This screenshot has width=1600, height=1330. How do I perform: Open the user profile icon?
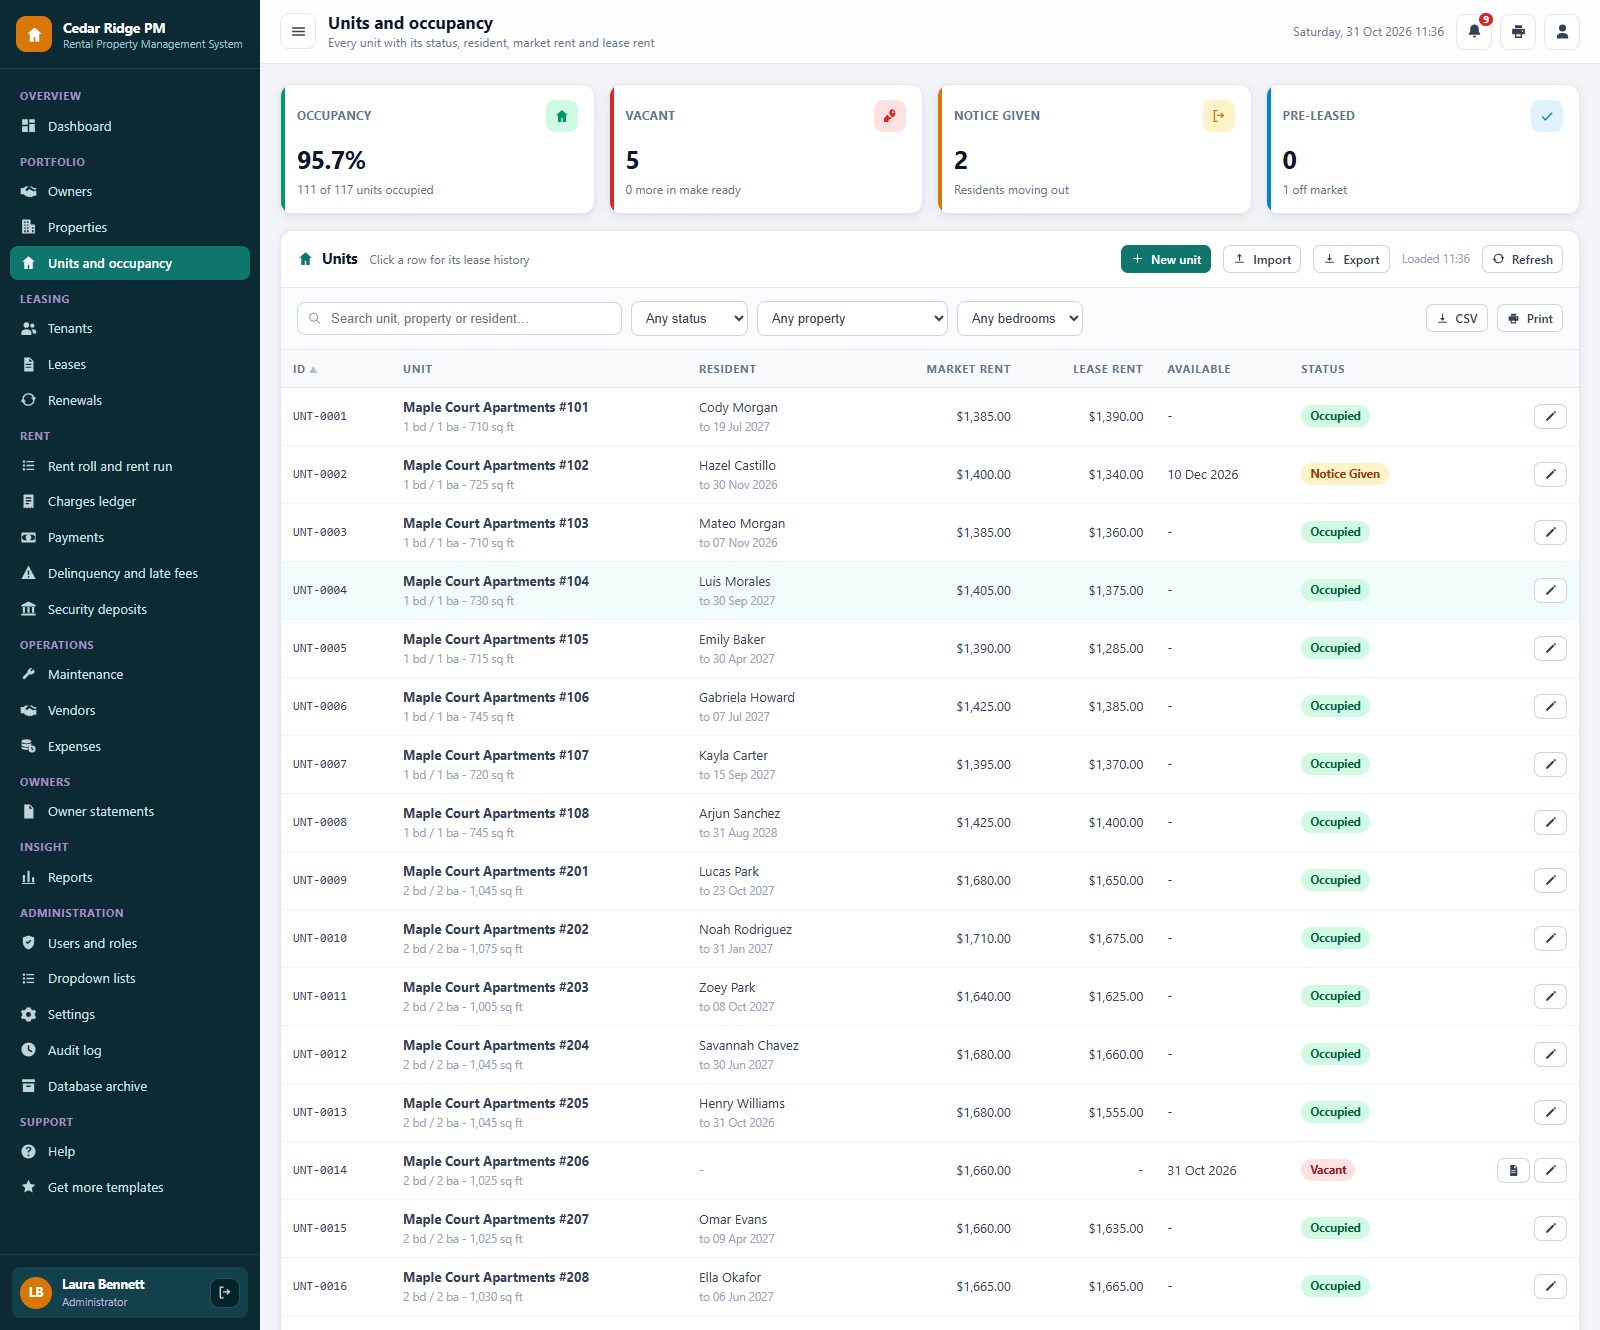pyautogui.click(x=1562, y=32)
